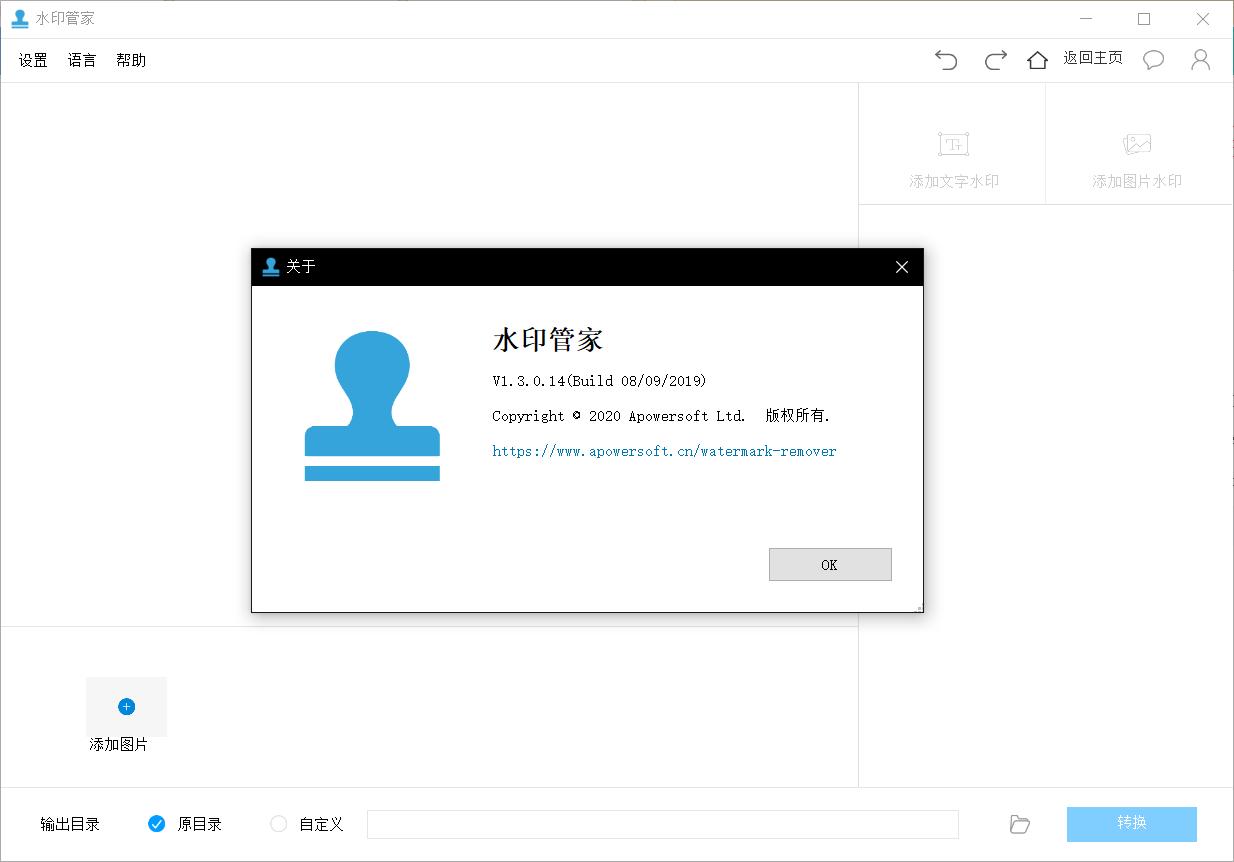Open the user account icon
The image size is (1234, 862).
[x=1200, y=60]
